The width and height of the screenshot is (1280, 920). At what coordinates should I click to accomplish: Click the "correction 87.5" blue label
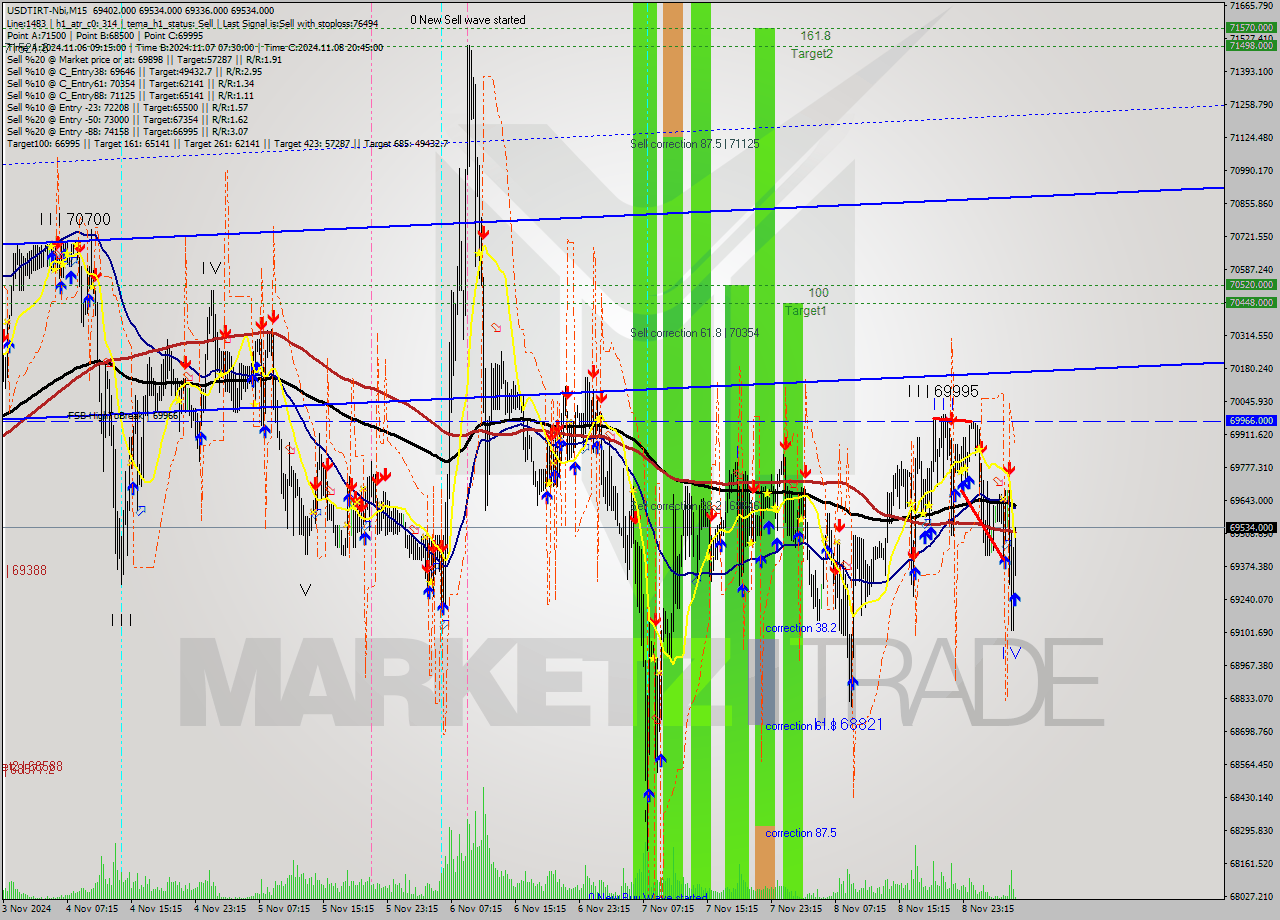801,832
